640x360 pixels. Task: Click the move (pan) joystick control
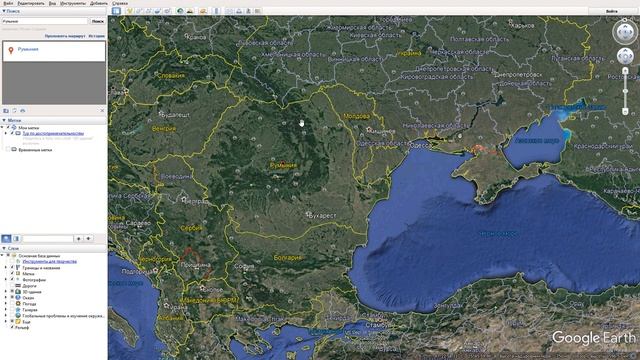625,56
